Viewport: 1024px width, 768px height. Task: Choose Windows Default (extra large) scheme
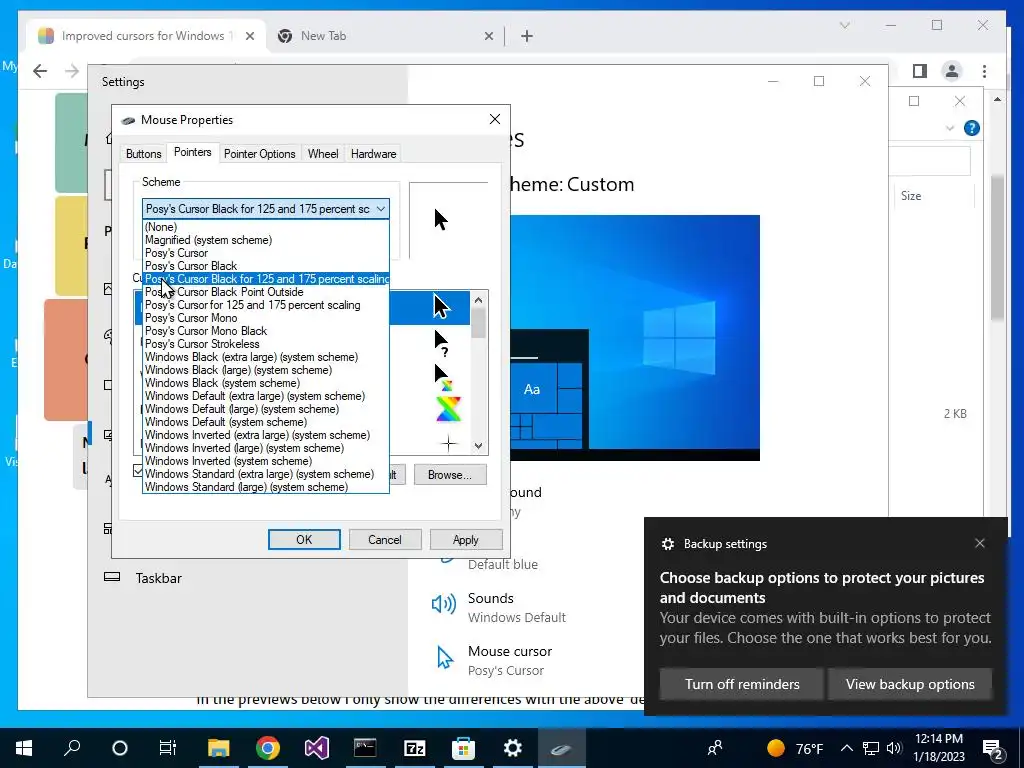pos(266,396)
